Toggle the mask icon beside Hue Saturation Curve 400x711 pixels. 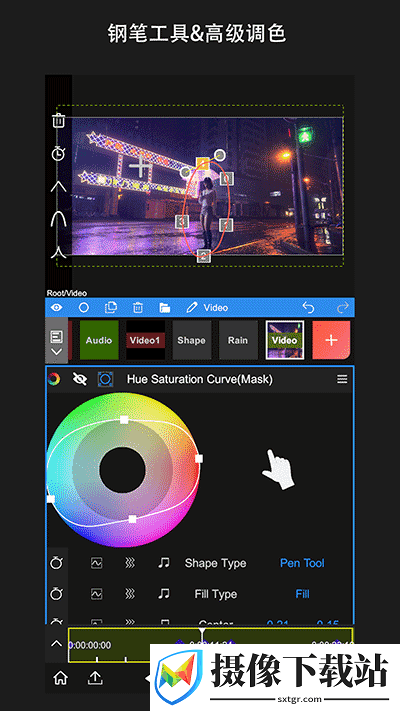[x=105, y=379]
